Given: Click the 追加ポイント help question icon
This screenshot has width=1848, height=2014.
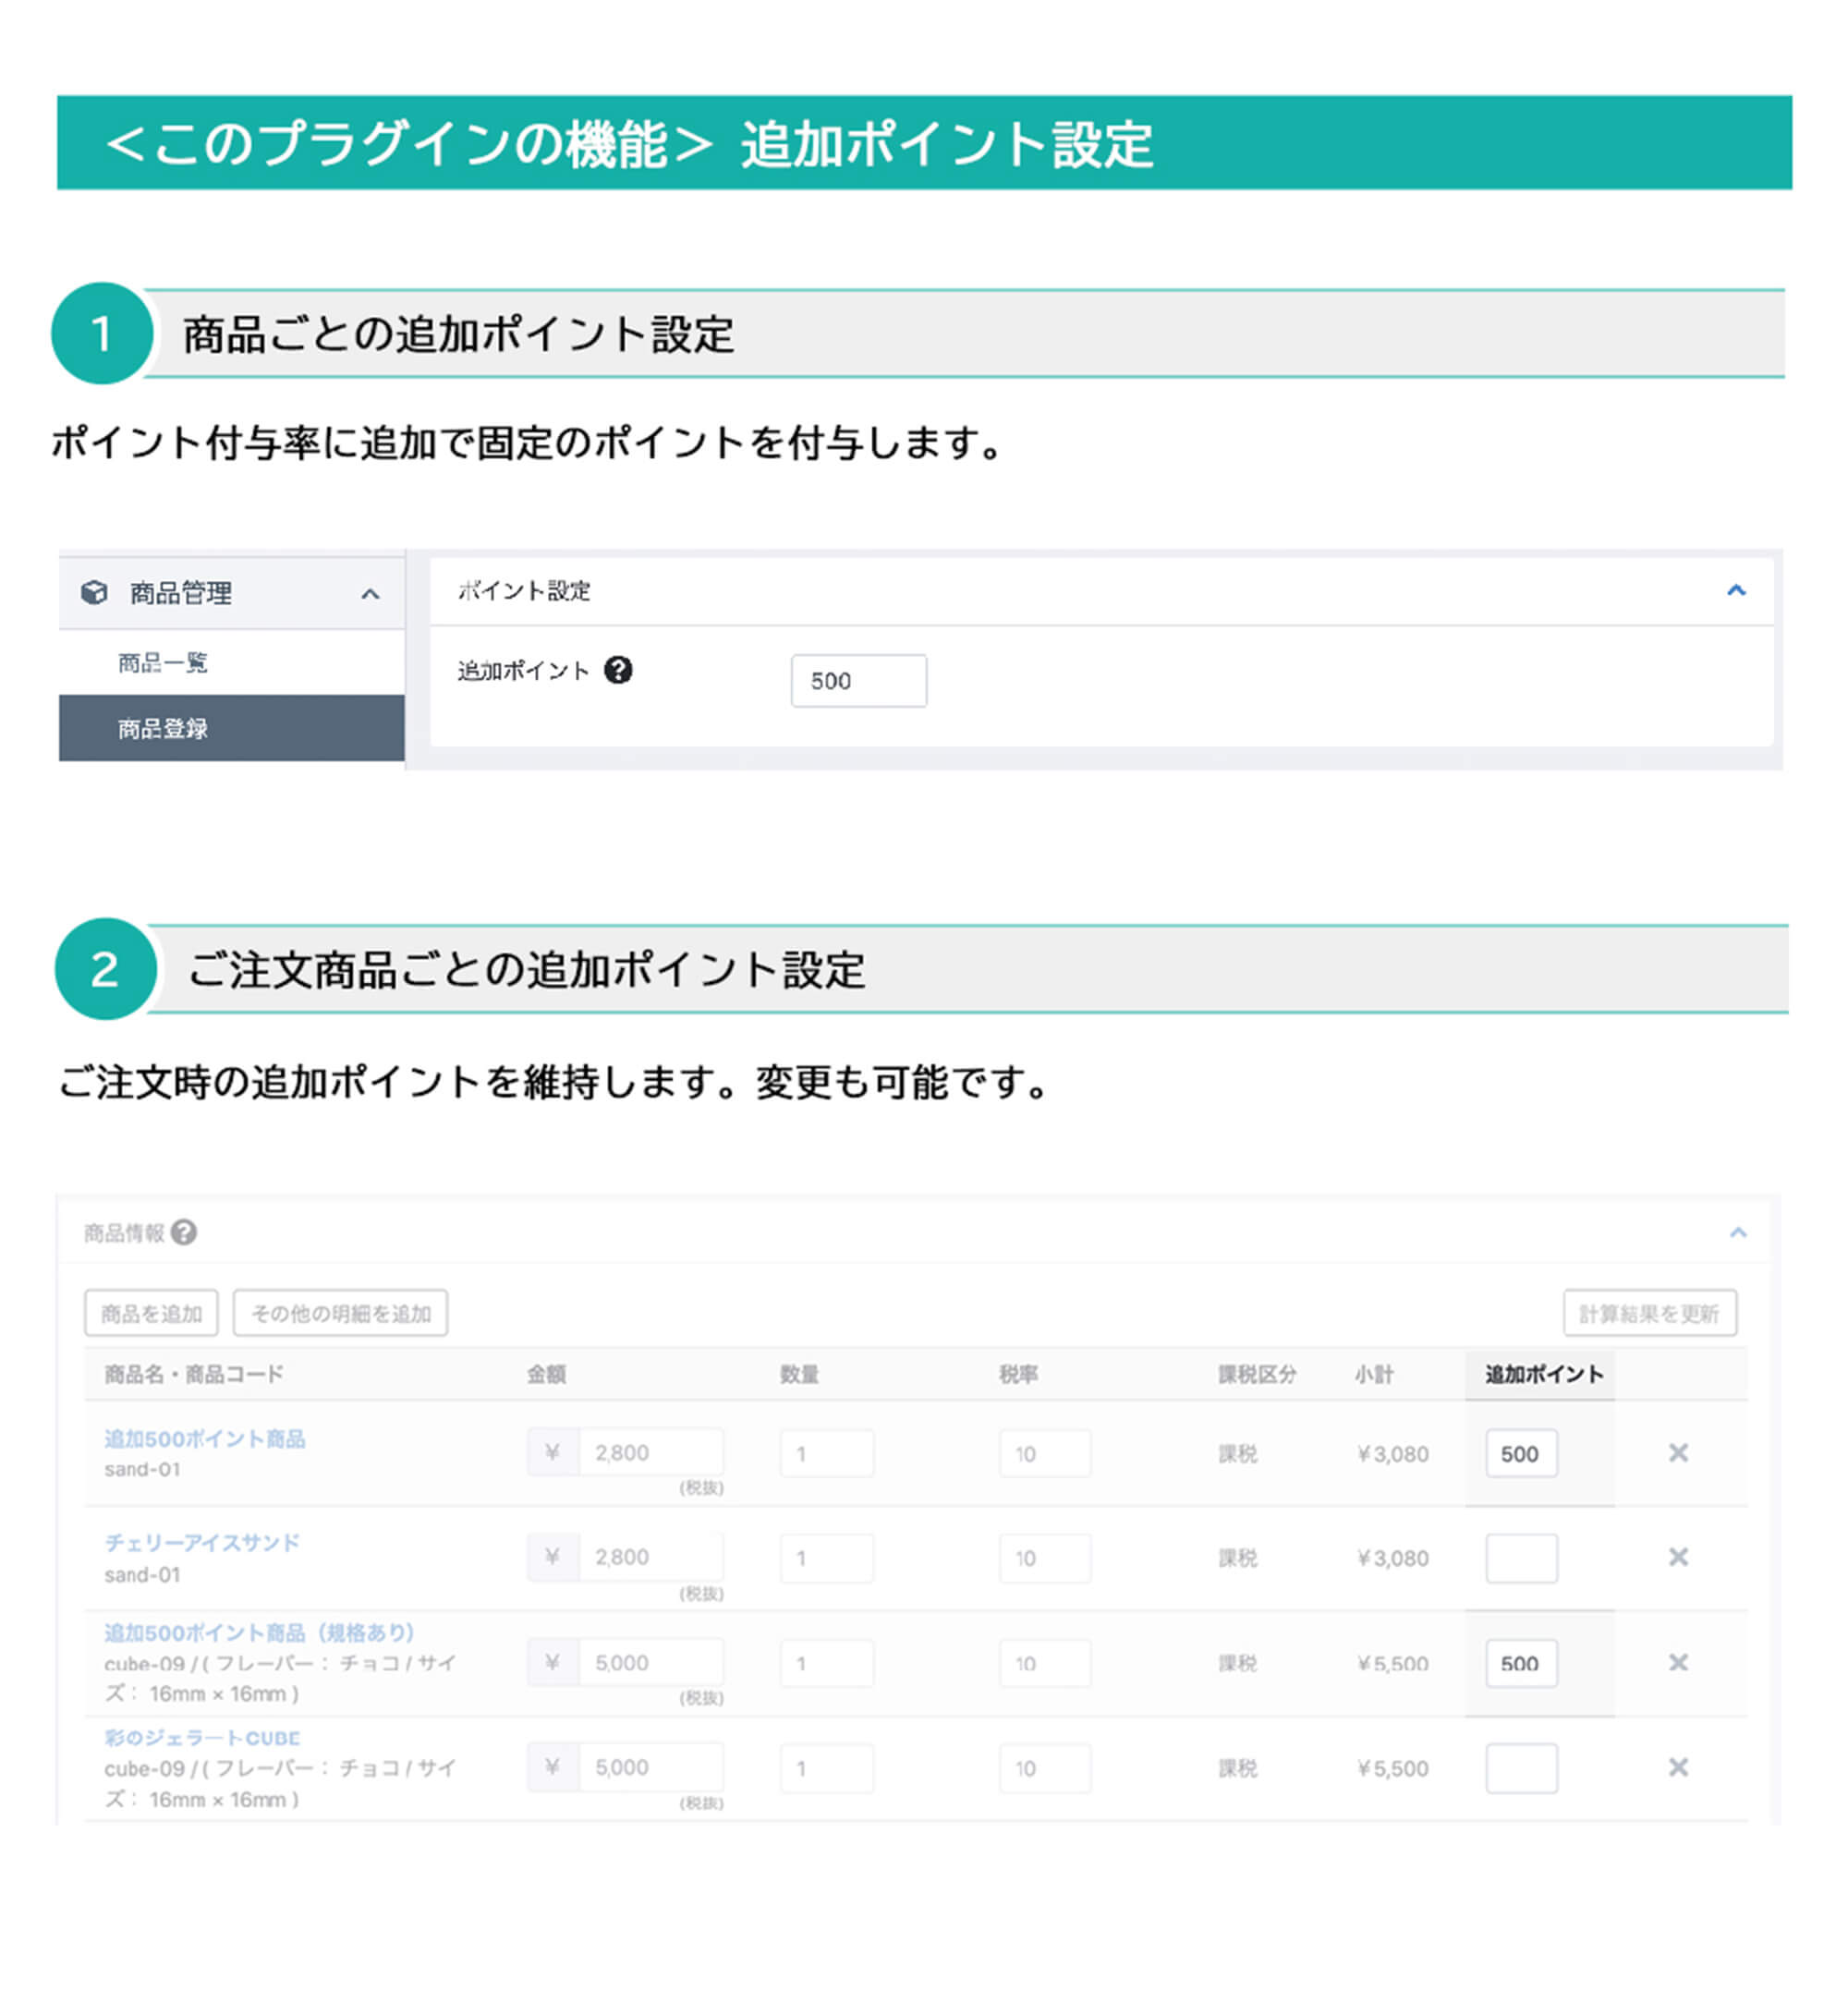Looking at the screenshot, I should [x=618, y=670].
